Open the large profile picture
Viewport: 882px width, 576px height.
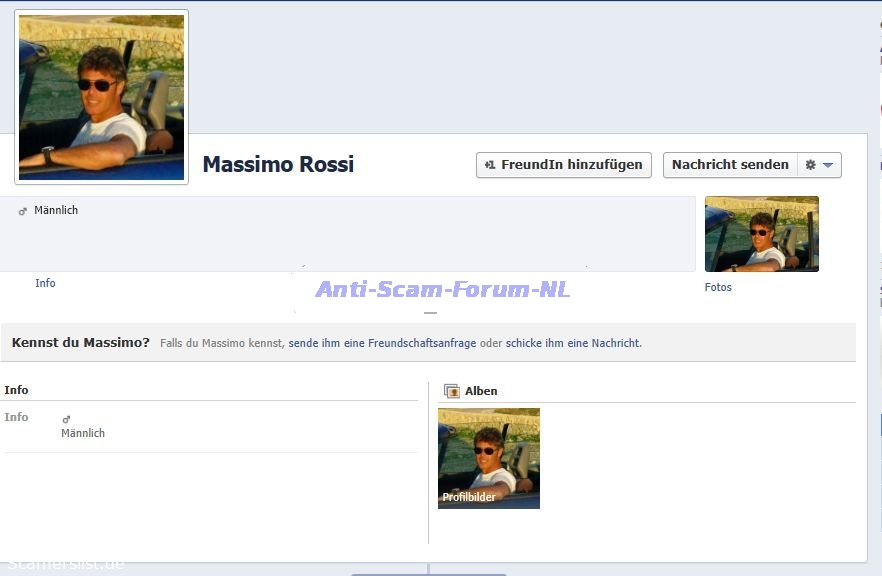tap(101, 97)
